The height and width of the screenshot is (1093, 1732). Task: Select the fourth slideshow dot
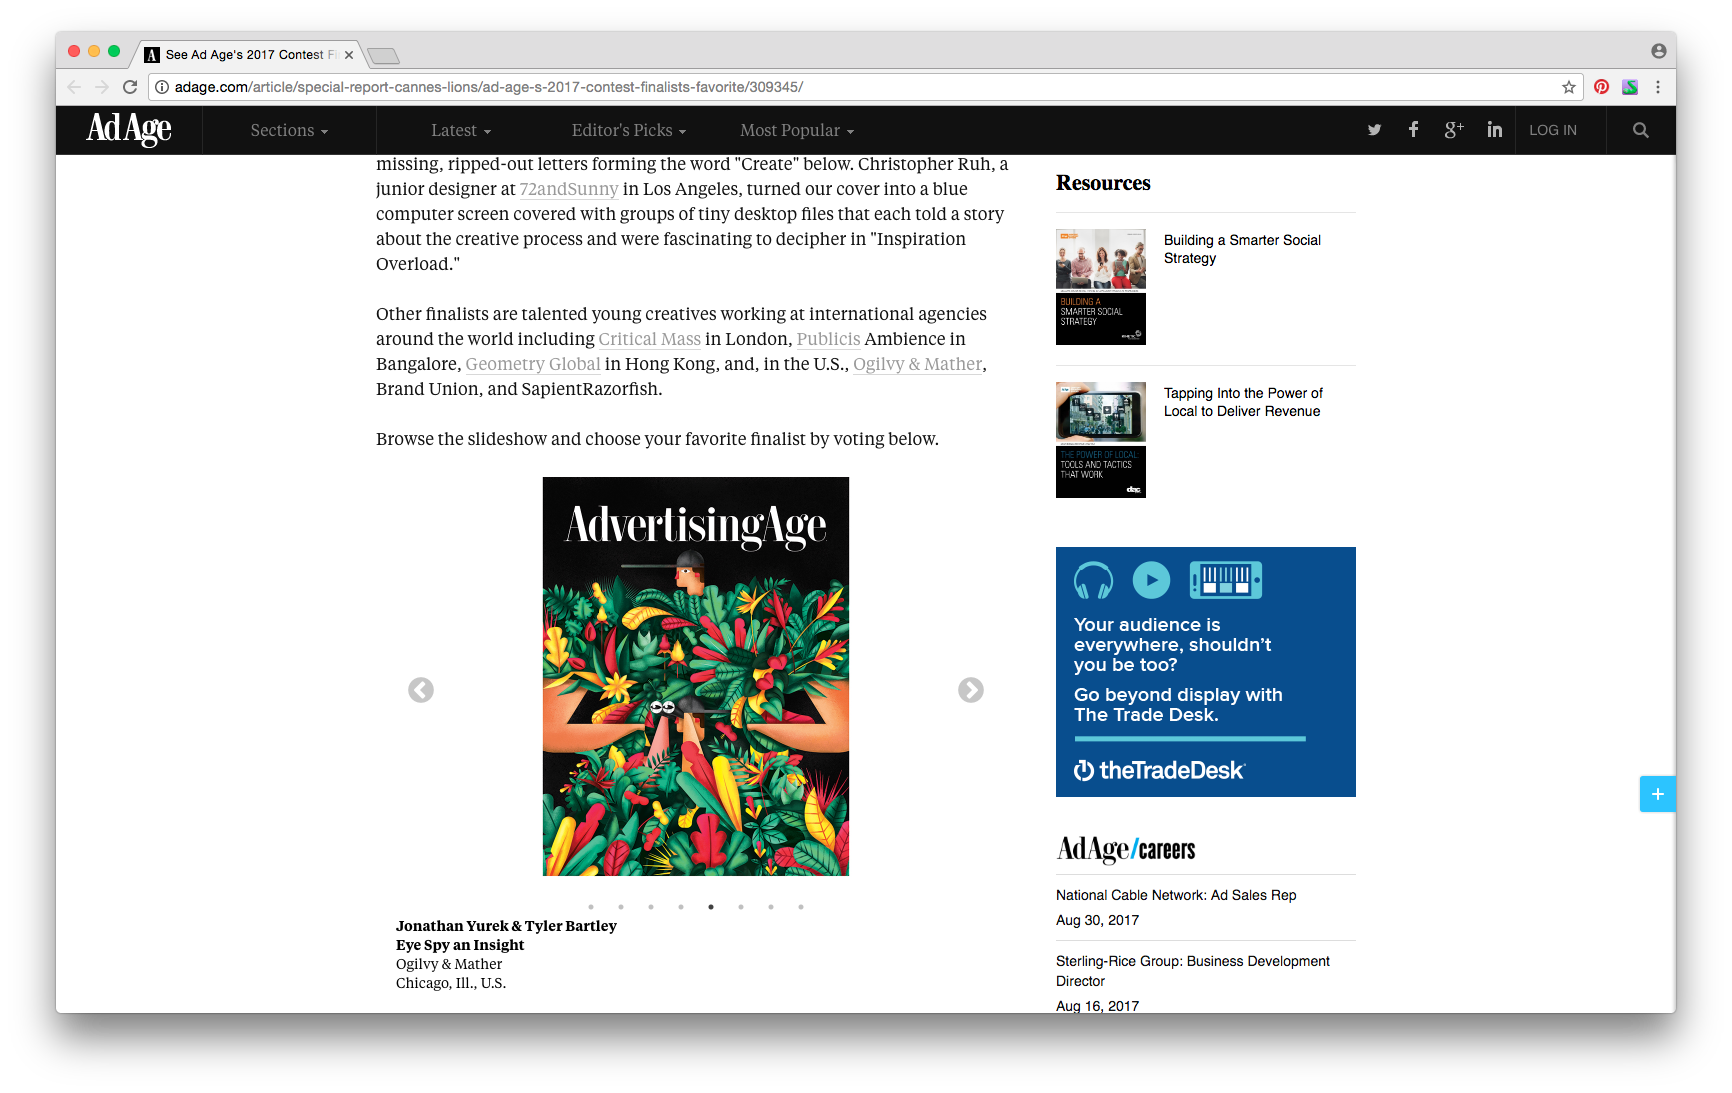tap(681, 907)
